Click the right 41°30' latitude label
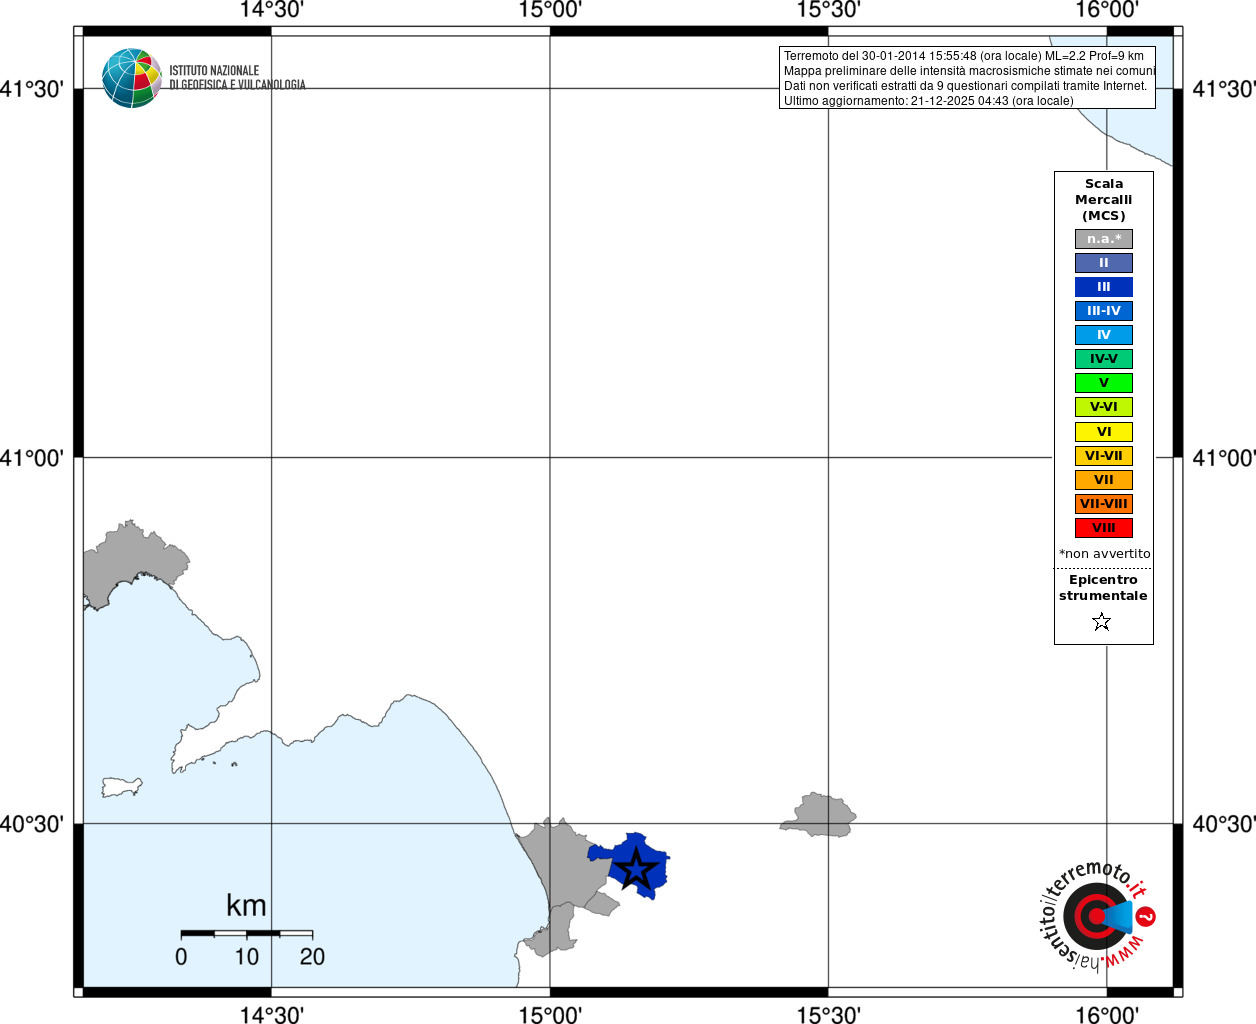Screen dimensions: 1256x1024 (1224, 90)
